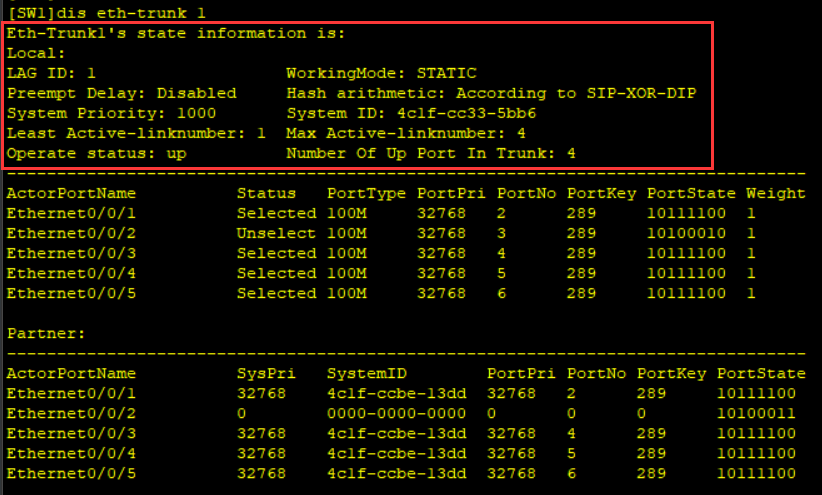The image size is (822, 495).
Task: Select 'Ethernet0/0/1' in the Partner table
Action: point(71,393)
